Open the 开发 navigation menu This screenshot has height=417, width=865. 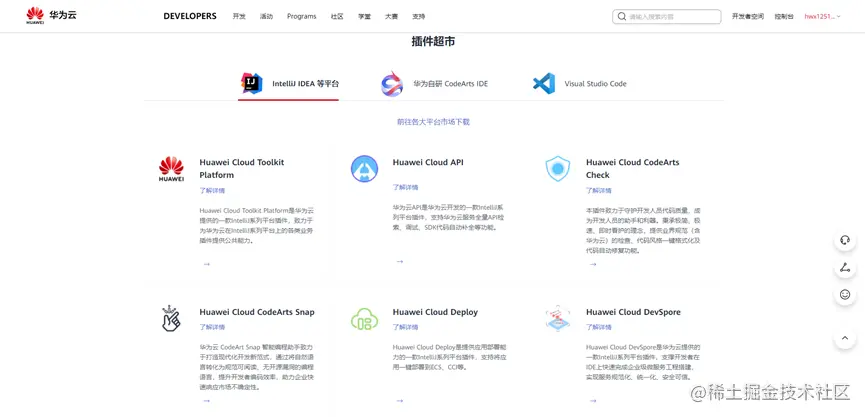click(239, 17)
